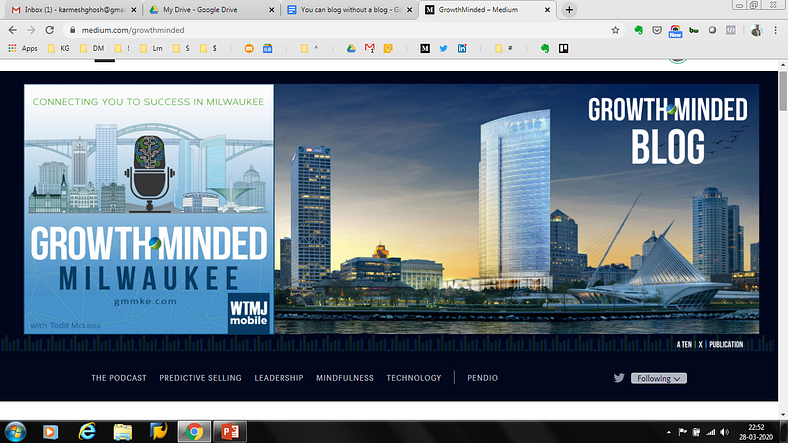Click the address bar showing medium.com/growthminded
Screen dimensions: 788x443
coord(342,30)
